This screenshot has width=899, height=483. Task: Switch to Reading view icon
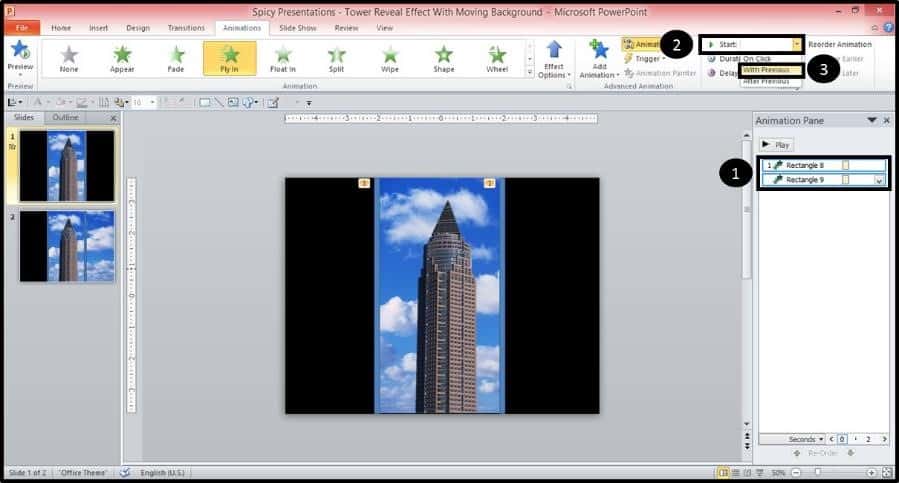coord(747,473)
